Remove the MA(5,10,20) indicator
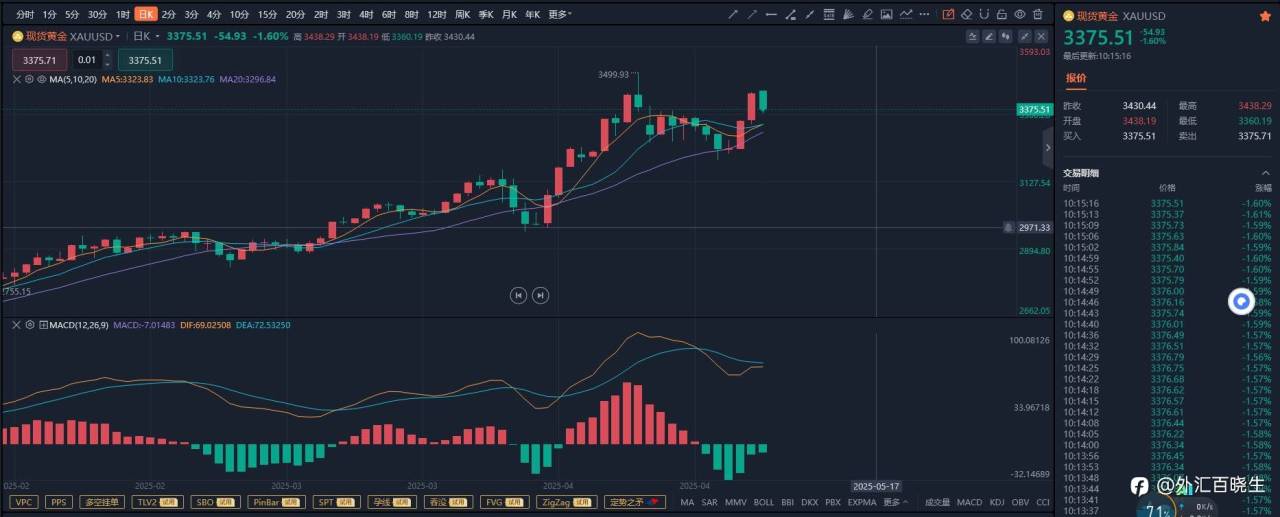Screen dimensions: 1280x517 (16, 79)
